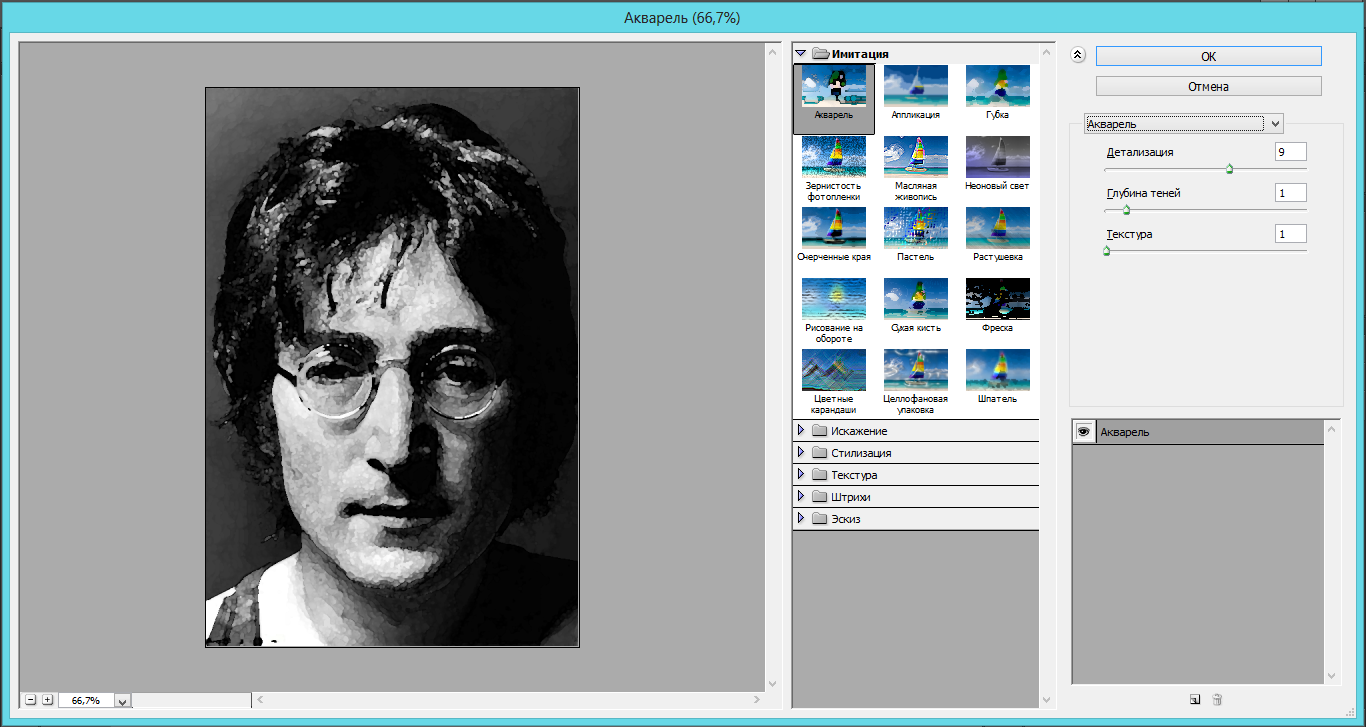
Task: Zoom in preview with plus button
Action: pyautogui.click(x=47, y=700)
